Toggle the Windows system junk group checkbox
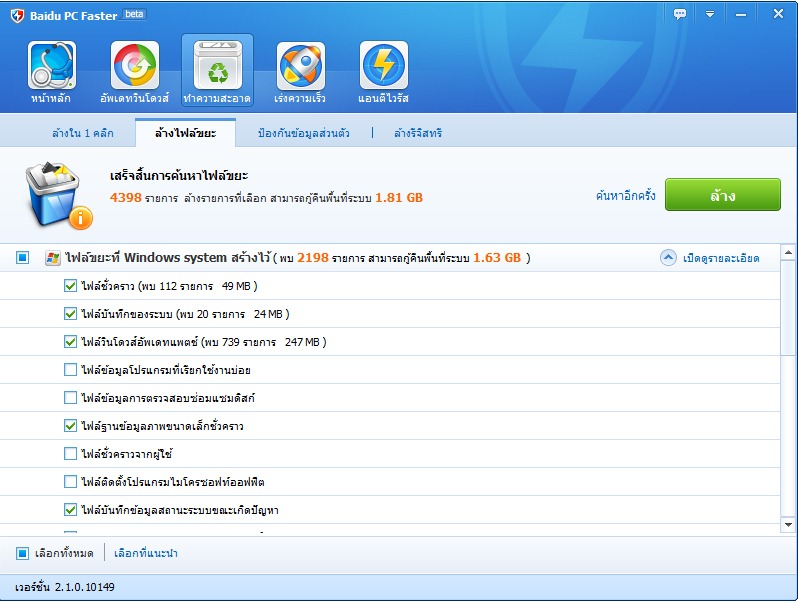Image resolution: width=798 pixels, height=603 pixels. (x=22, y=258)
